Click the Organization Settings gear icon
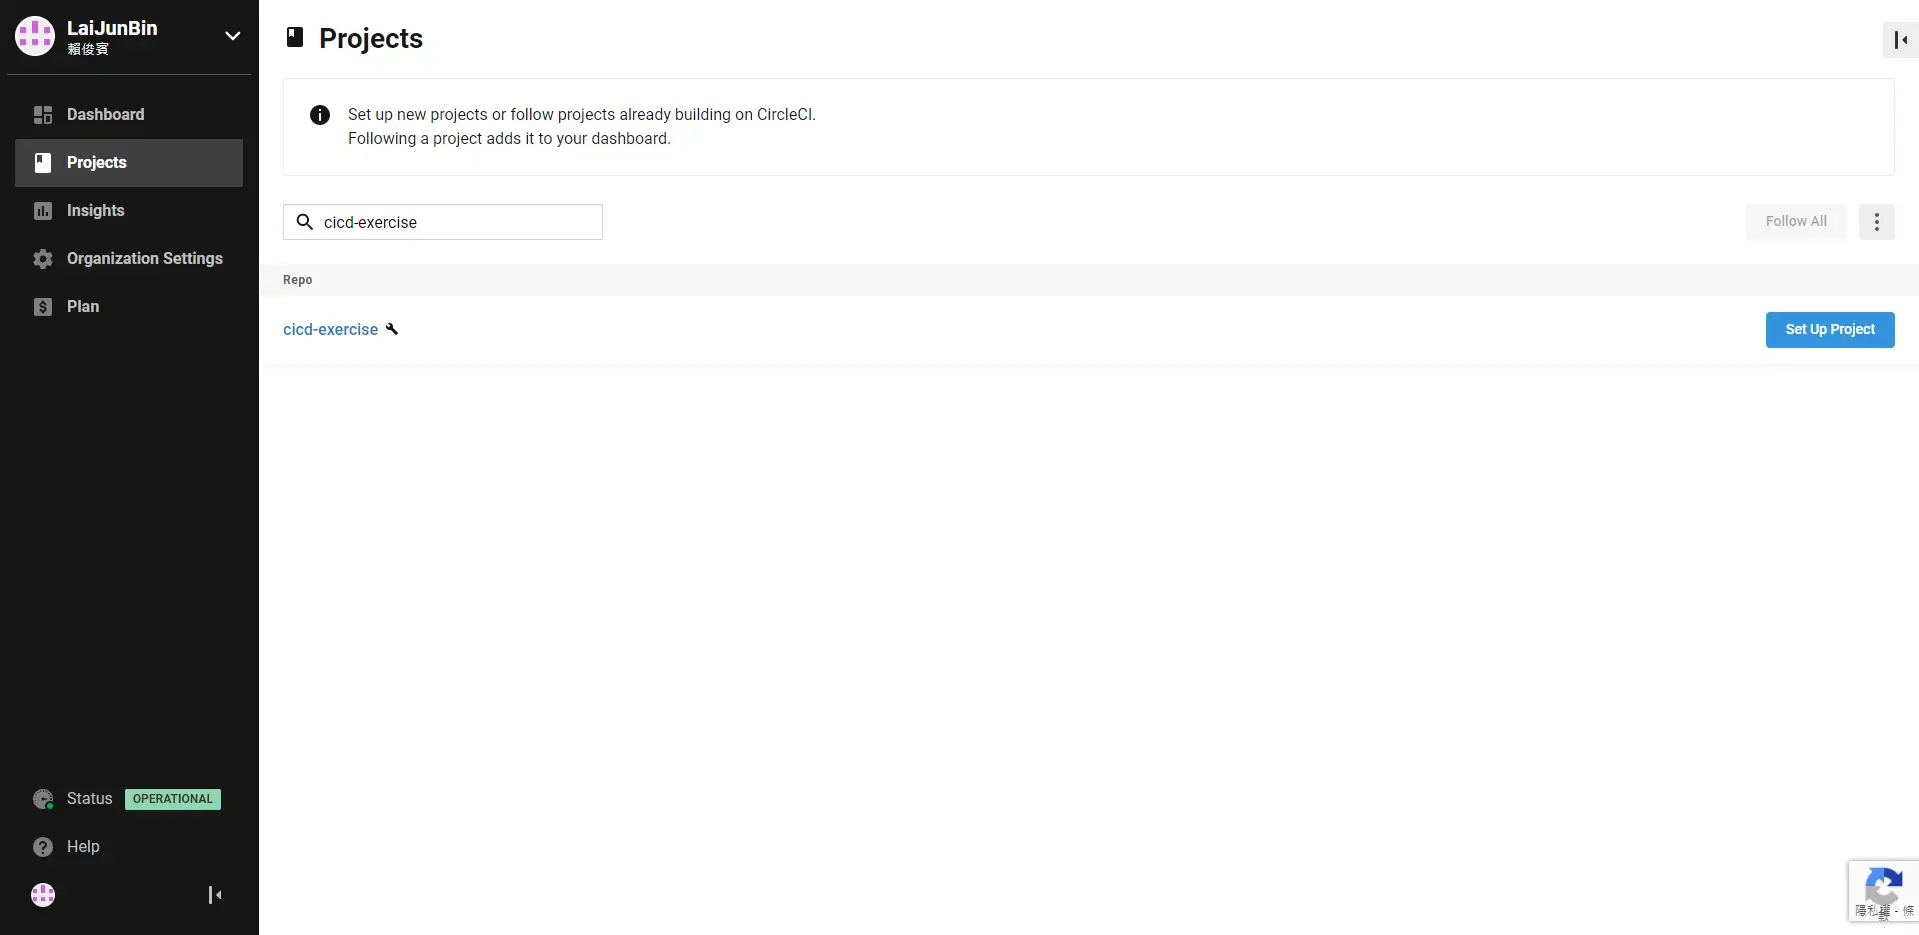Screen dimensions: 1919x935 [x=43, y=259]
